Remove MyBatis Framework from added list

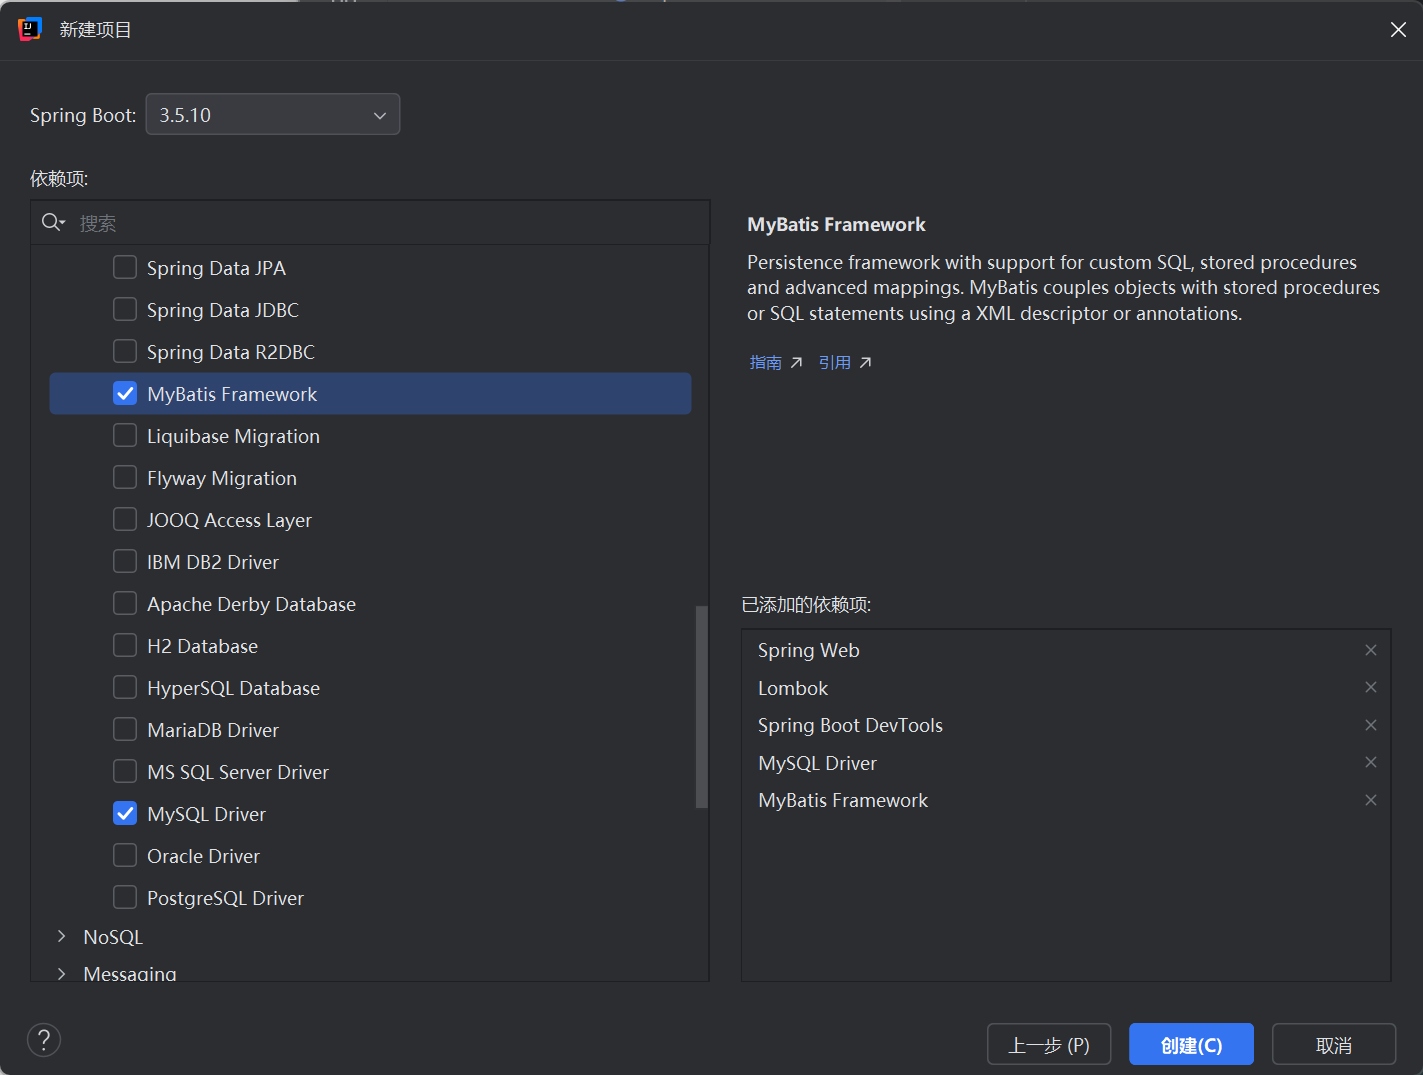tap(1371, 800)
